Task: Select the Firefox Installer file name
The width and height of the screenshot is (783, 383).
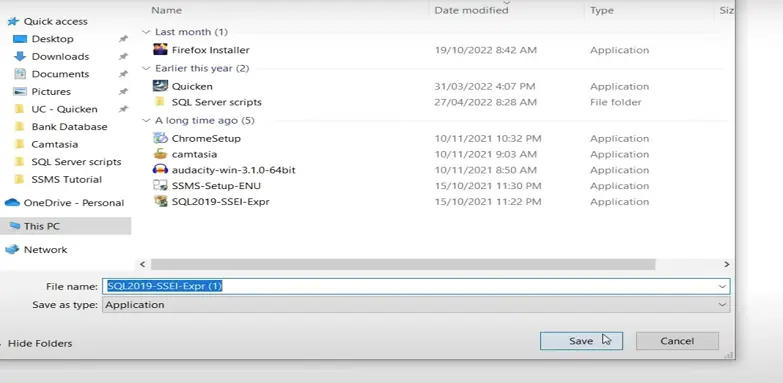Action: click(211, 50)
